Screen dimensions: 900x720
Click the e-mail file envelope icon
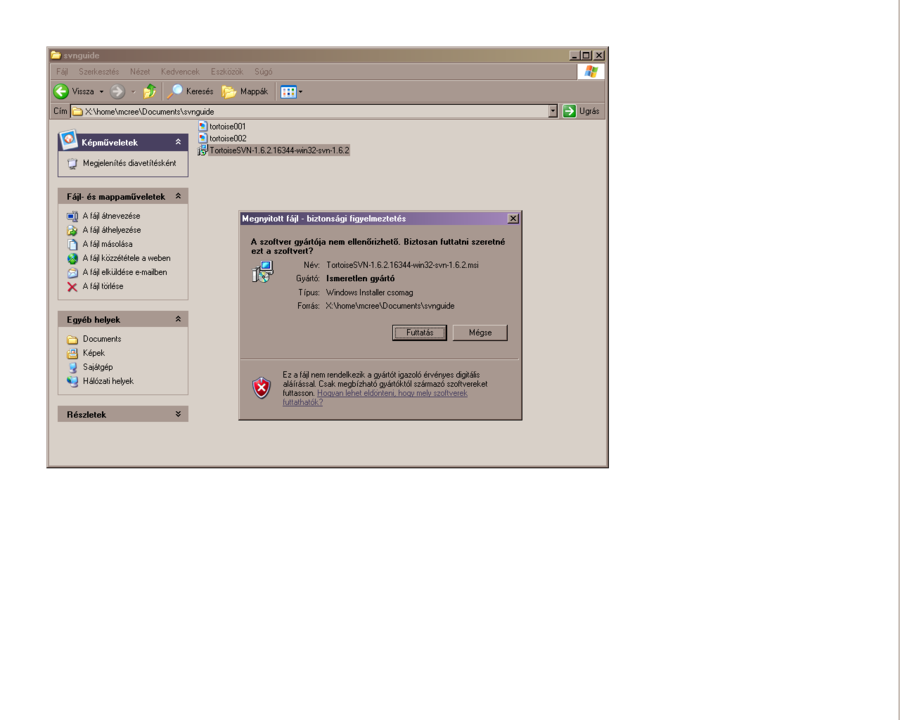point(72,273)
